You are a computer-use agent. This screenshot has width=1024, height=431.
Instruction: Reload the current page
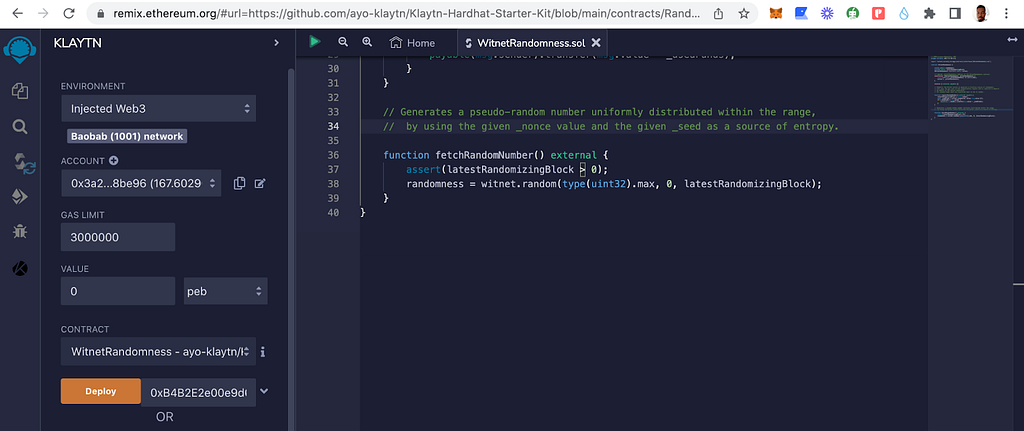click(x=69, y=13)
